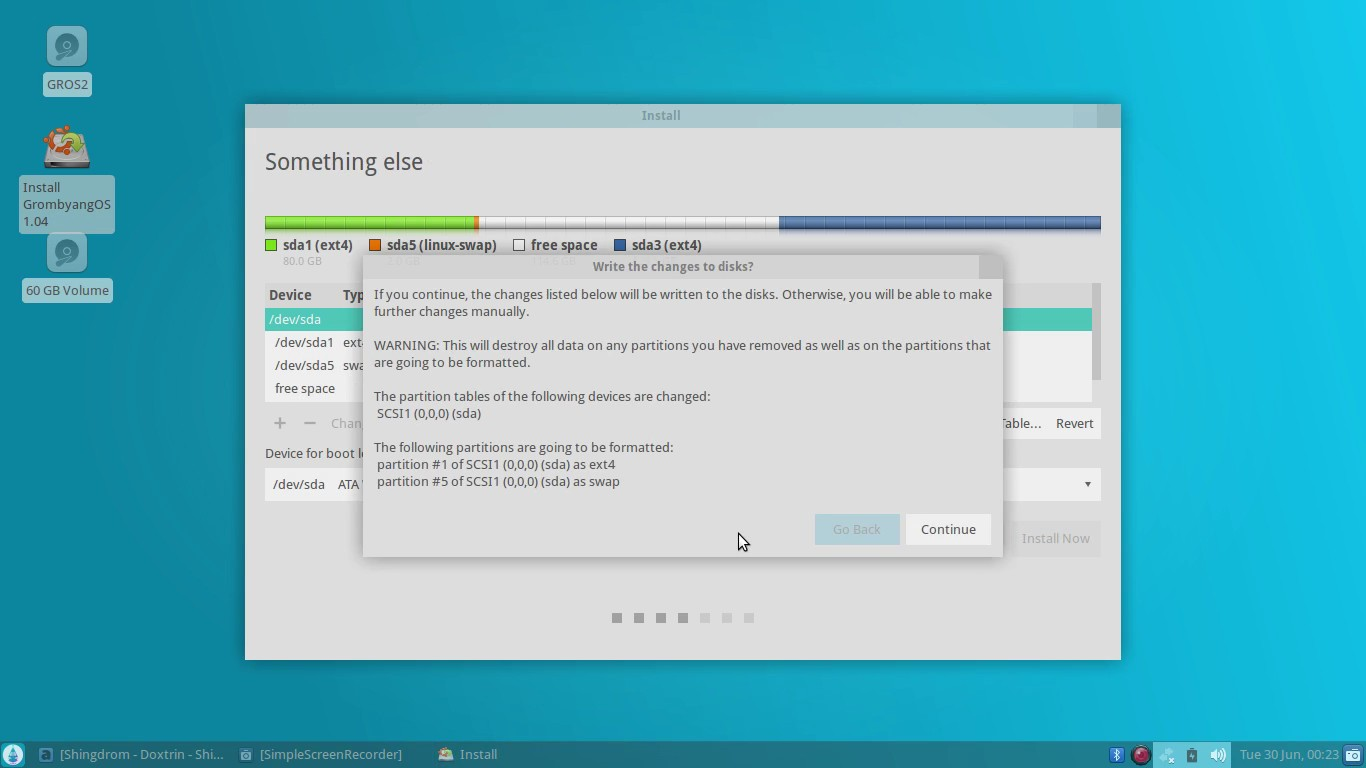Click the Bluetooth tray icon
The image size is (1366, 768).
[x=1117, y=755]
